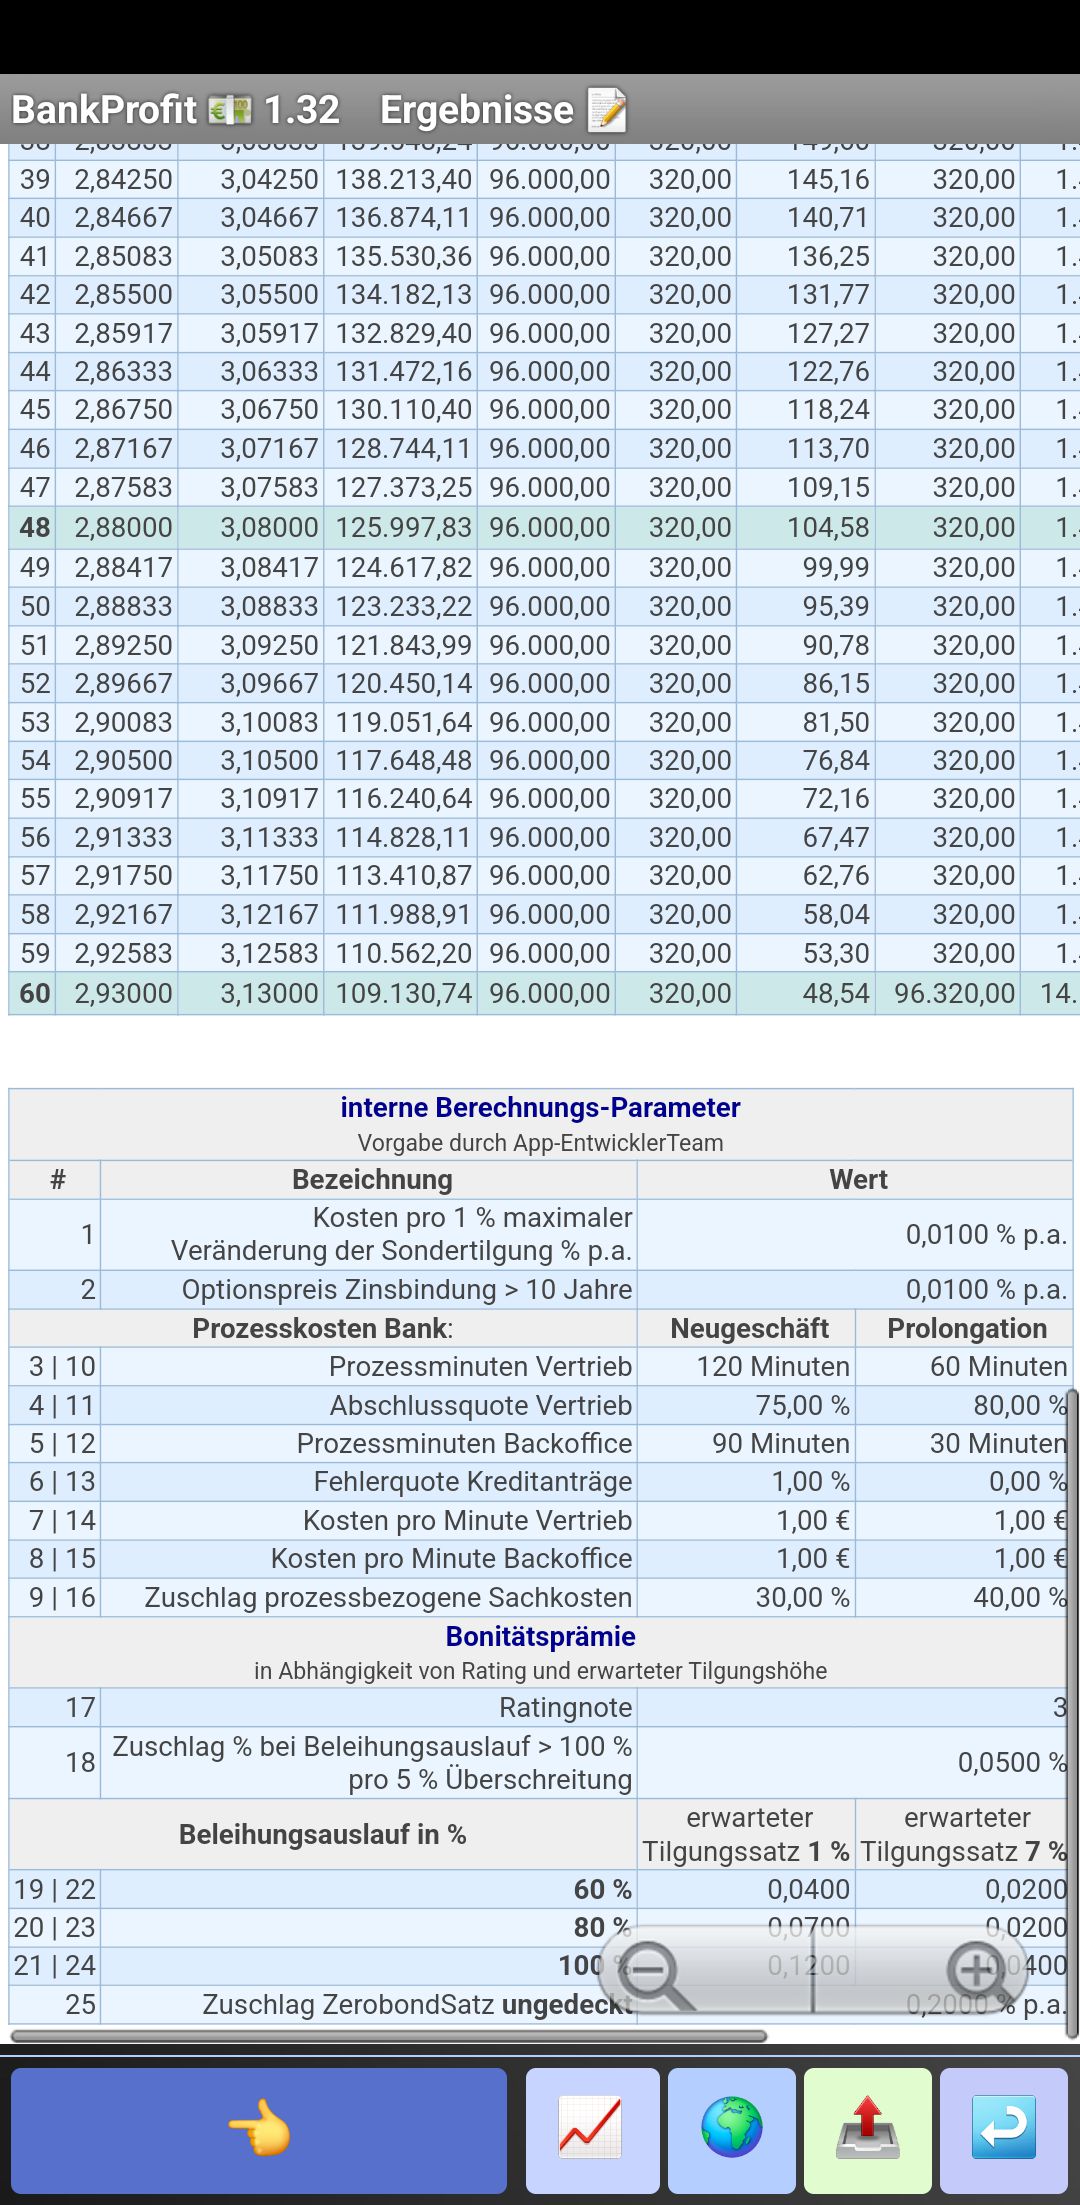Tap the 'Abschlussquote Vertrieb' label
1080x2205 pixels.
pyautogui.click(x=481, y=1405)
